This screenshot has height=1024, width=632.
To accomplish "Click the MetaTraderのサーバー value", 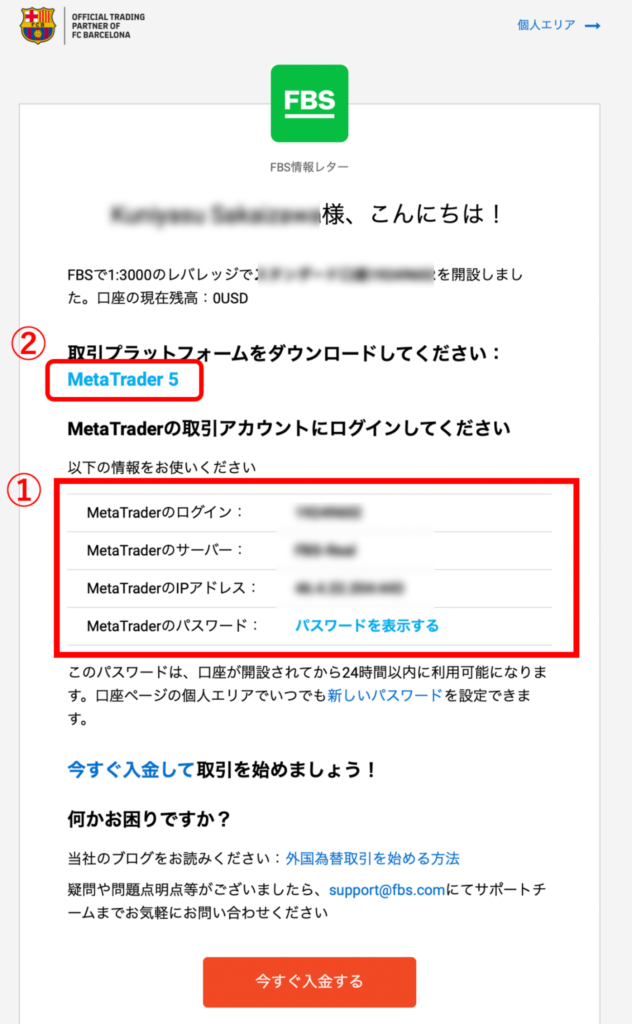I will (x=325, y=551).
